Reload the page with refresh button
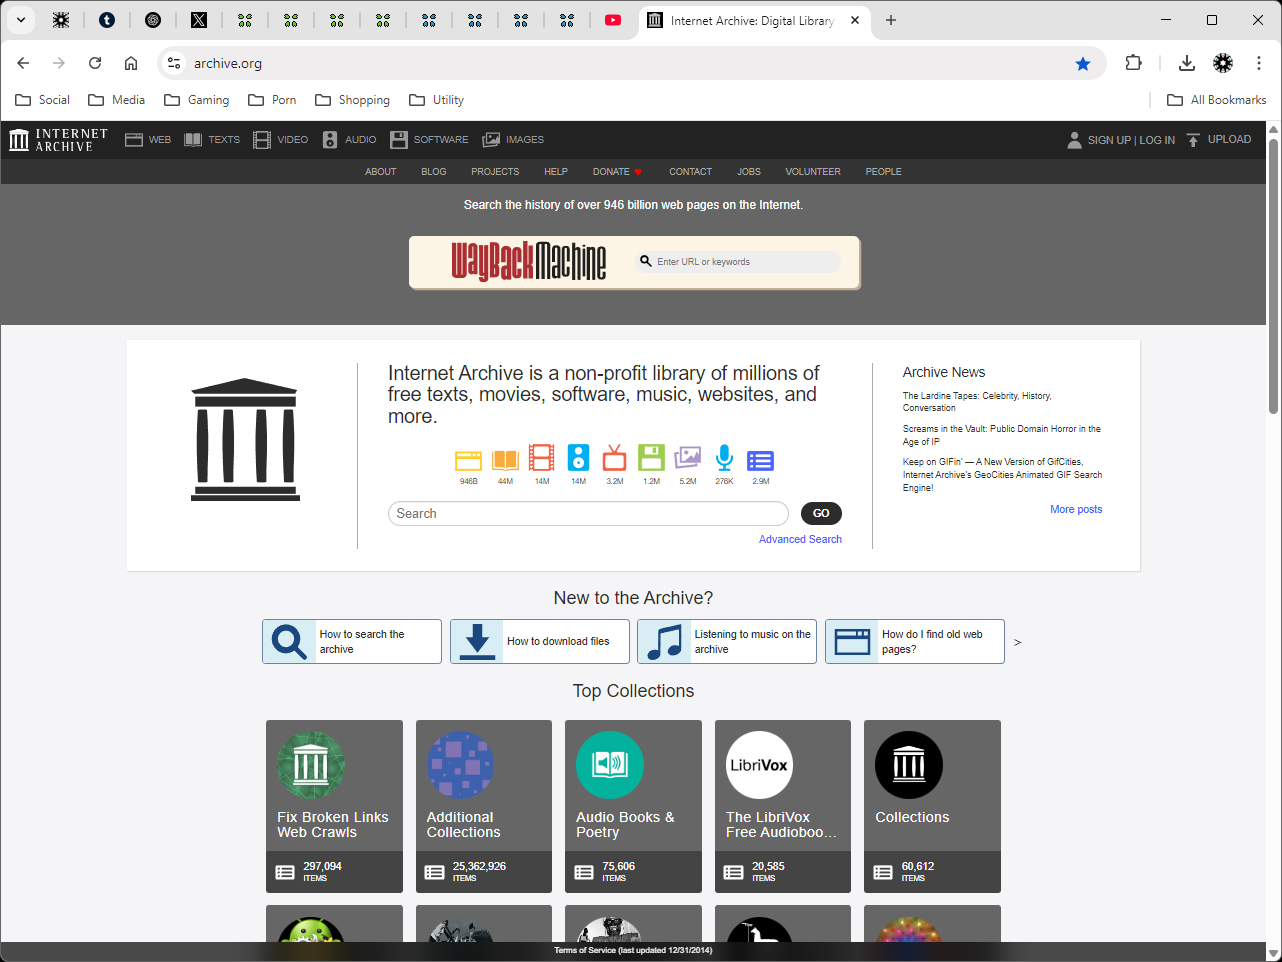 95,63
